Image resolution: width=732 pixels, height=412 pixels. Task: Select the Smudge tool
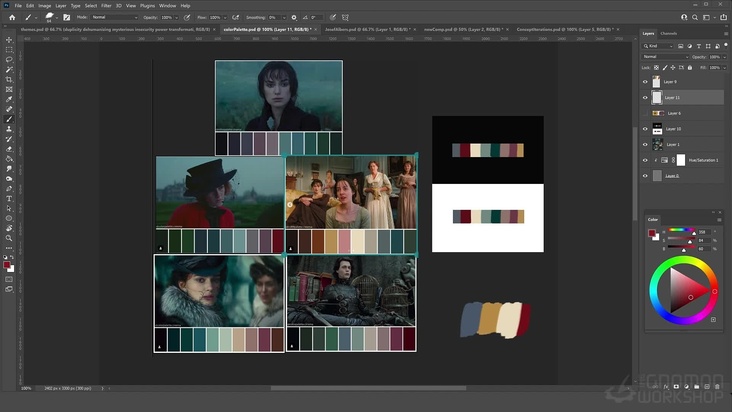[9, 169]
